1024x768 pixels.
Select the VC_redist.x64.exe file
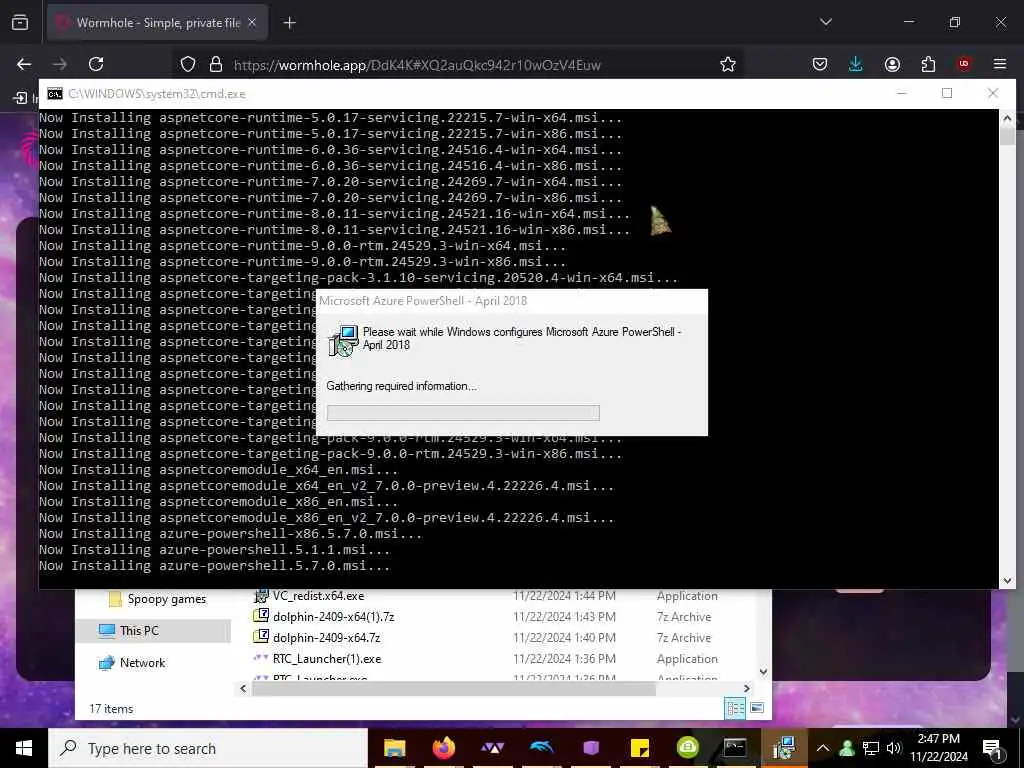(318, 596)
